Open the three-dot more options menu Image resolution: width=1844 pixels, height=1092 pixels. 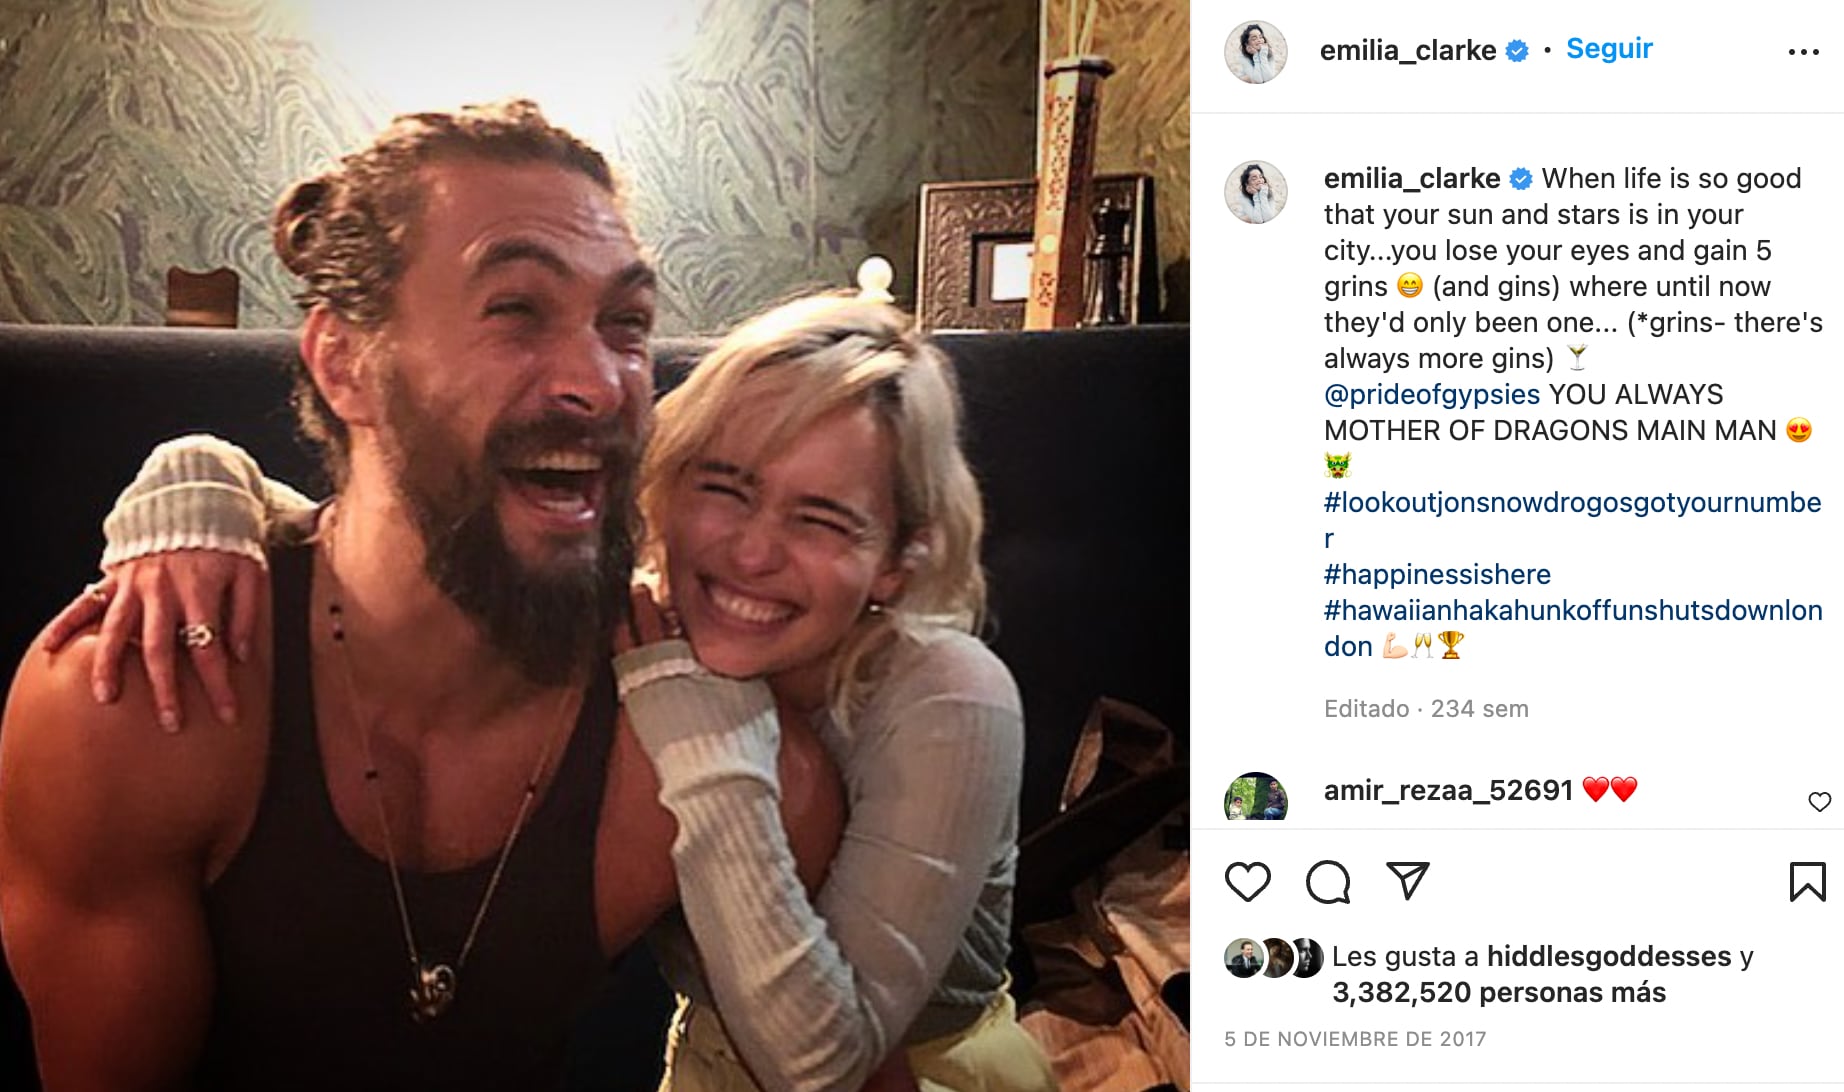[1803, 52]
